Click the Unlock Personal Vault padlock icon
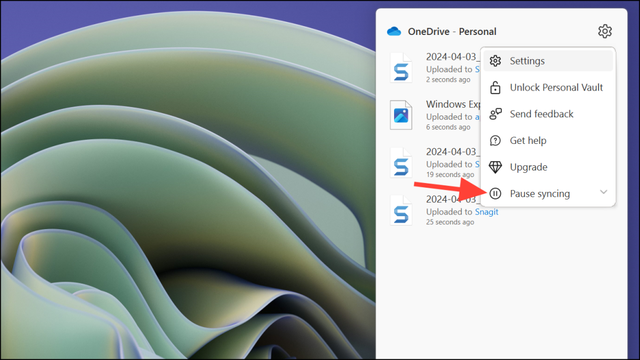Image resolution: width=640 pixels, height=360 pixels. (x=495, y=87)
